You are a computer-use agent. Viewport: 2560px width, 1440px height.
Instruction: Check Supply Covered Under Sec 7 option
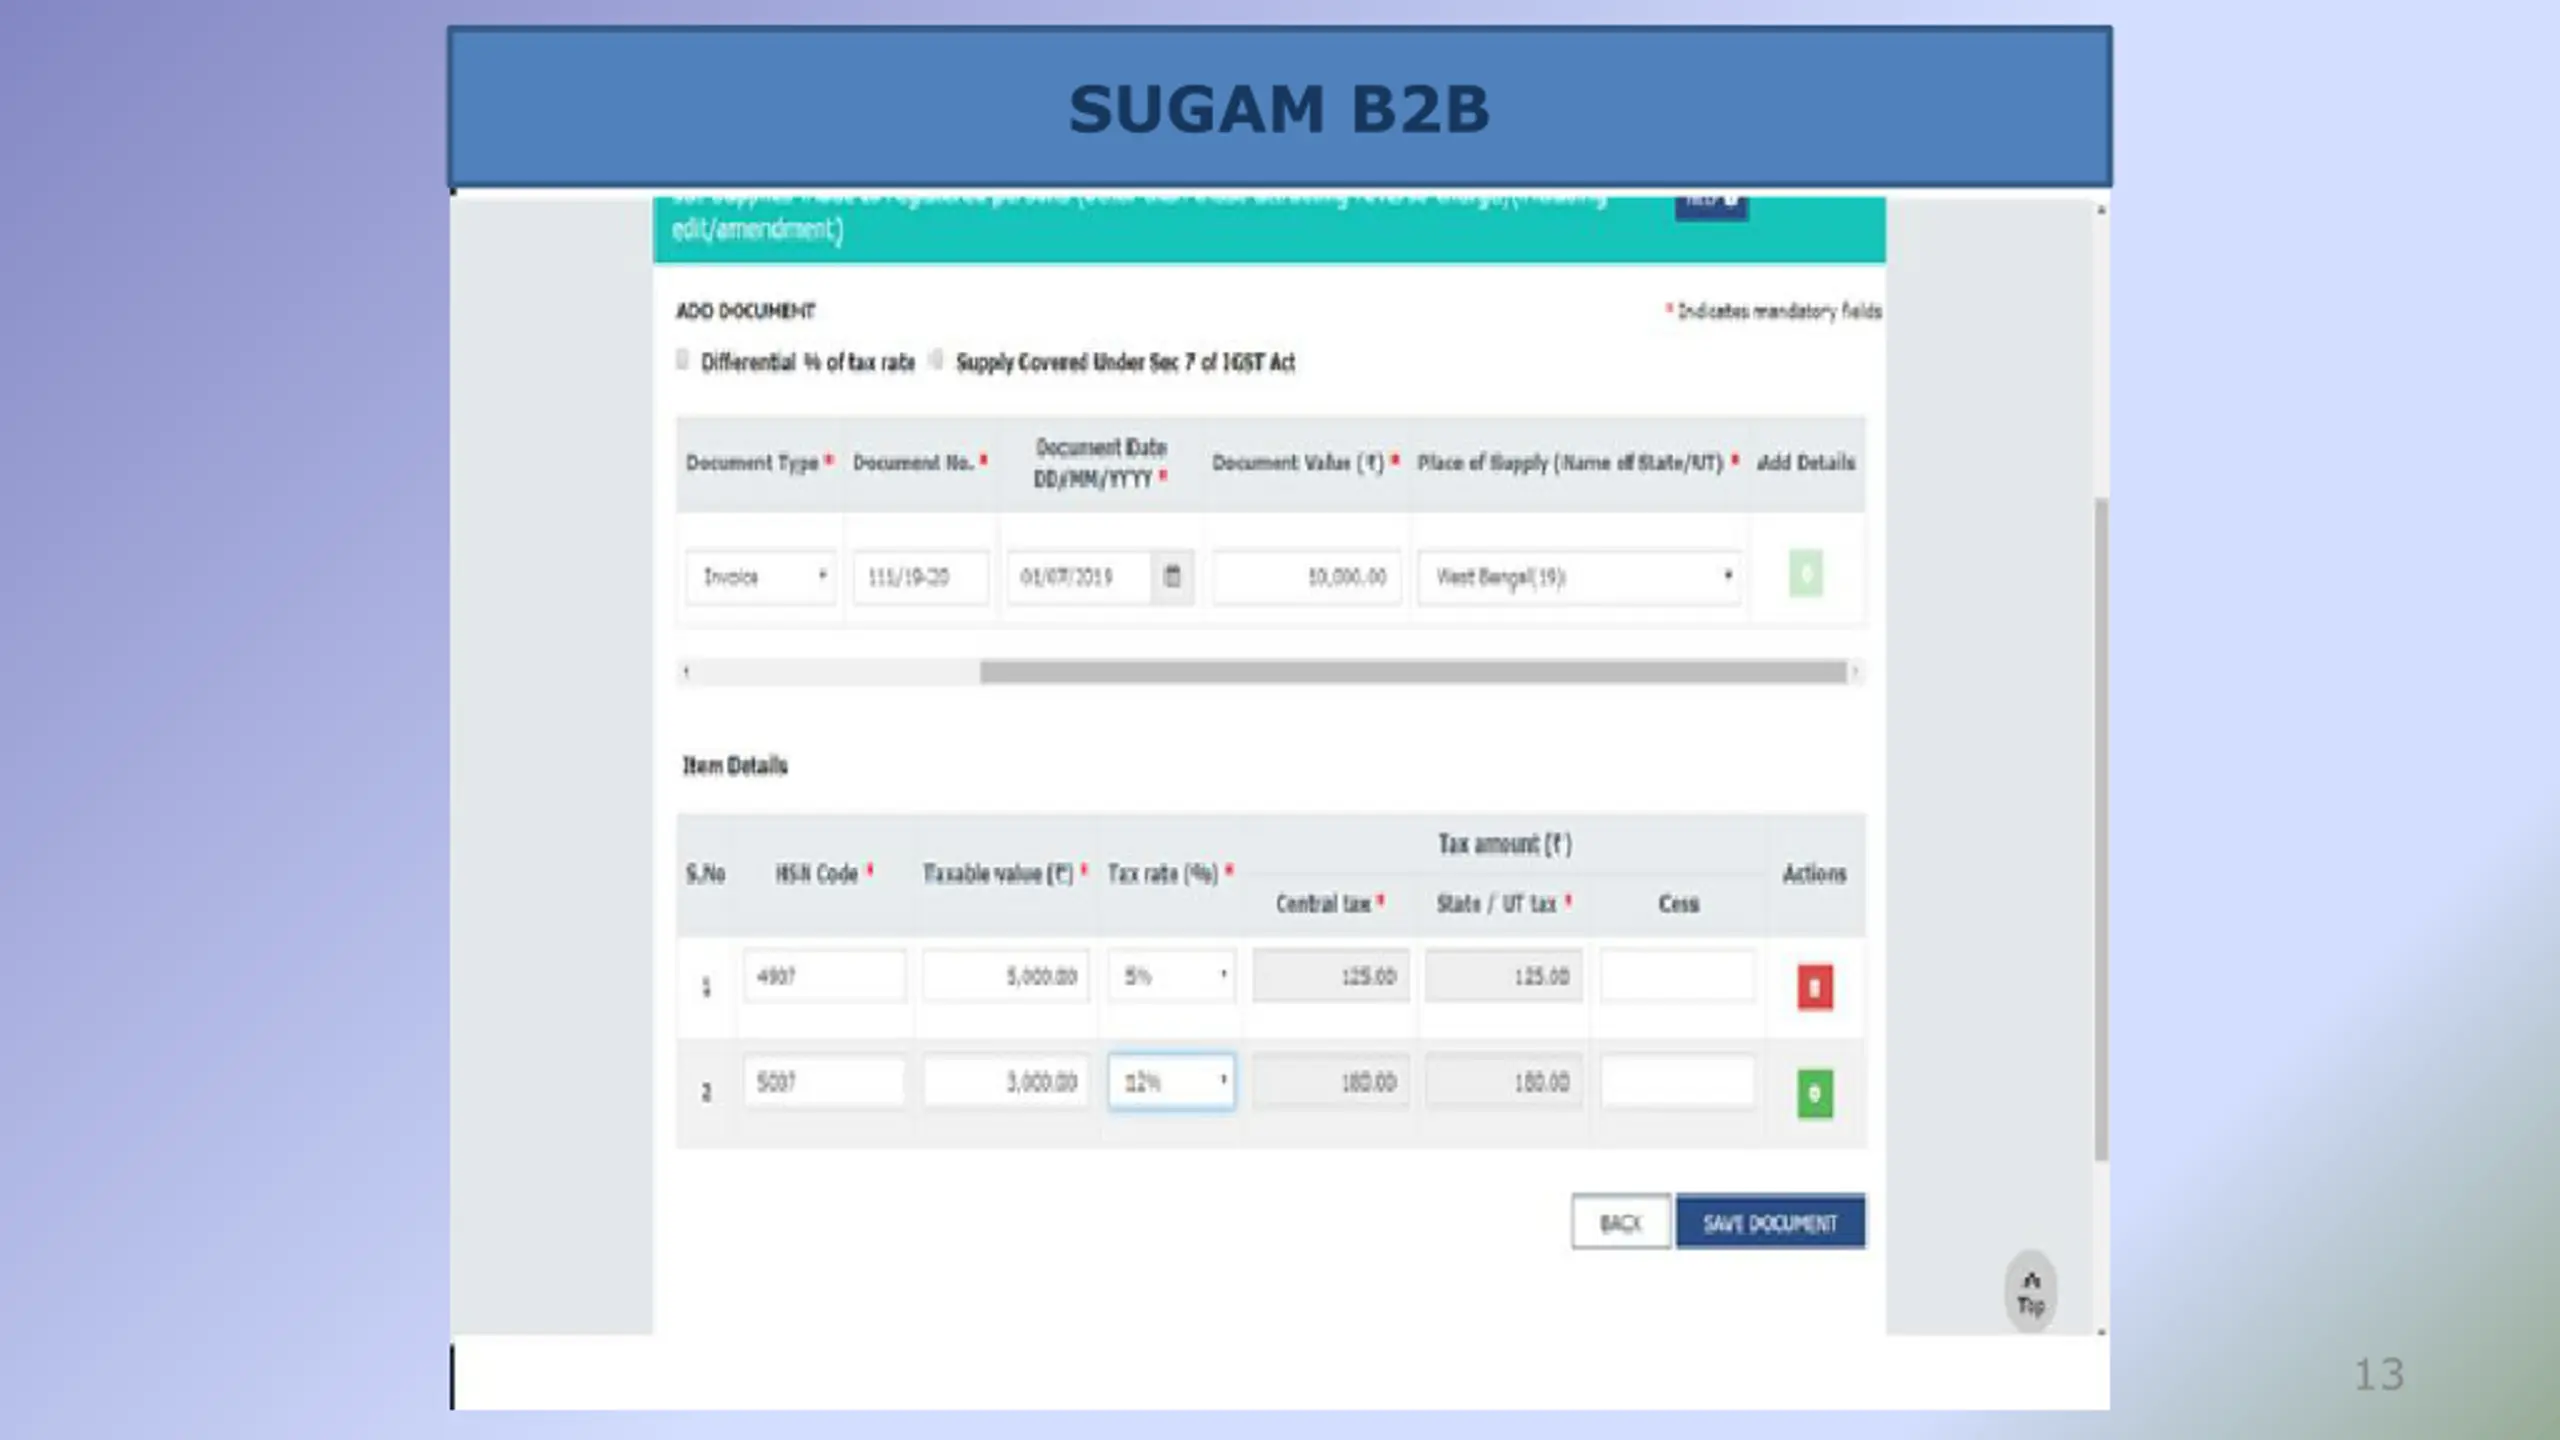[x=936, y=360]
